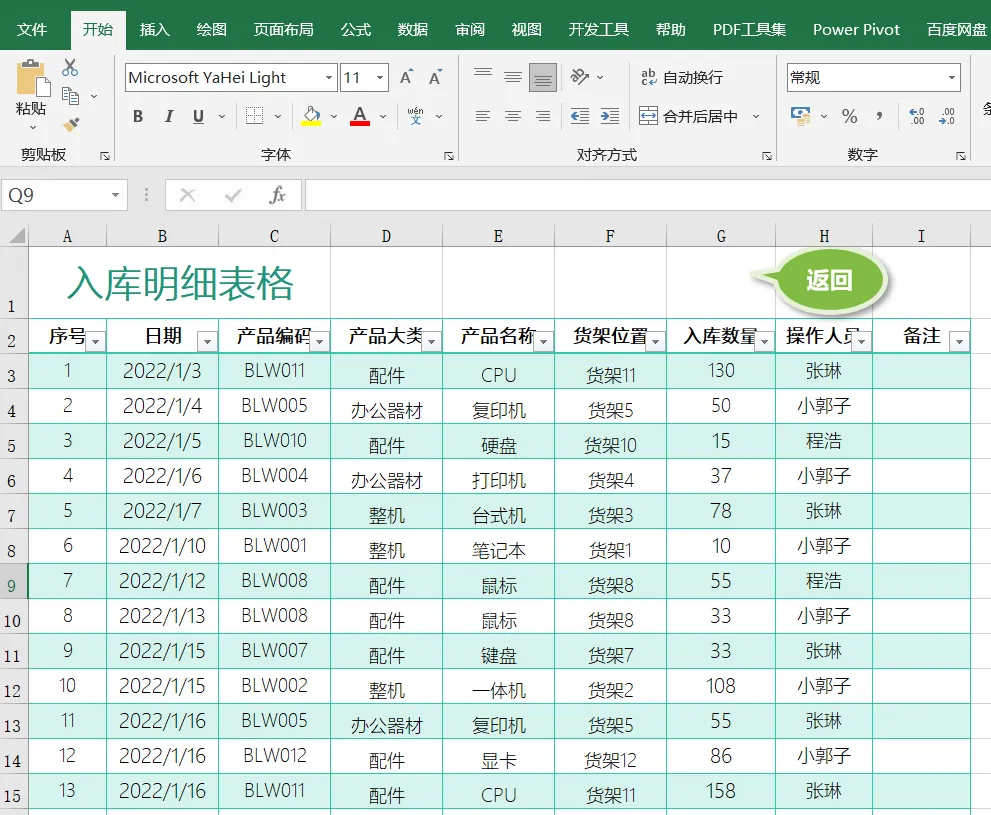991x815 pixels.
Task: Click the Name Box showing Q9
Action: tap(64, 195)
